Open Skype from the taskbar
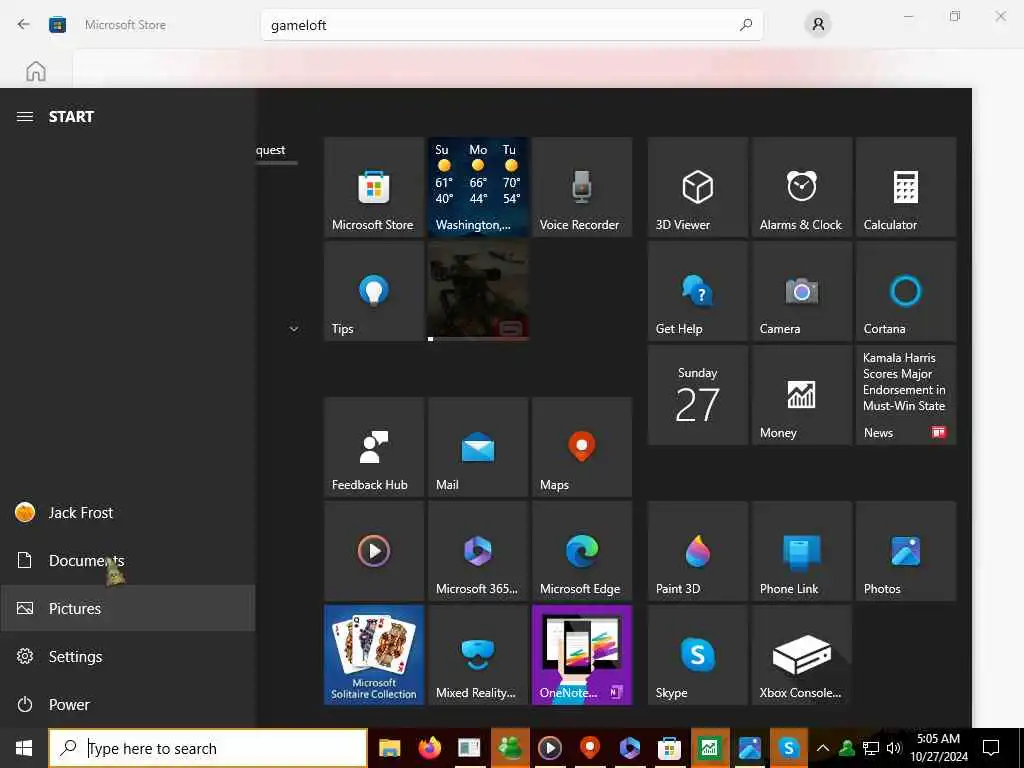Image resolution: width=1024 pixels, height=768 pixels. pos(789,748)
